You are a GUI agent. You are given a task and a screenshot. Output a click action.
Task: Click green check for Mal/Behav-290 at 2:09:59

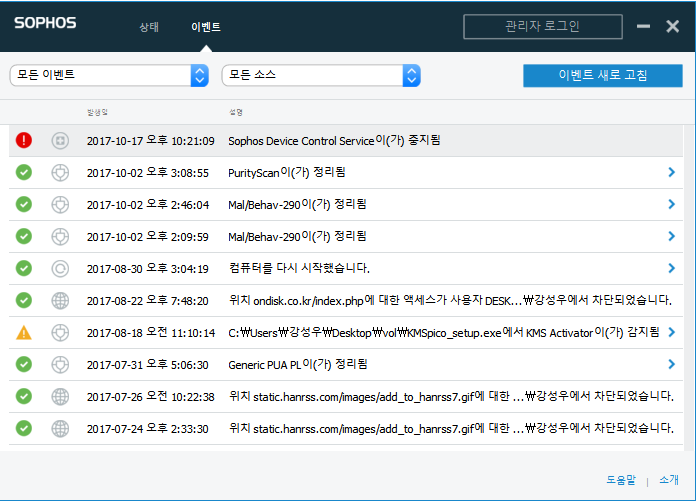pyautogui.click(x=24, y=236)
